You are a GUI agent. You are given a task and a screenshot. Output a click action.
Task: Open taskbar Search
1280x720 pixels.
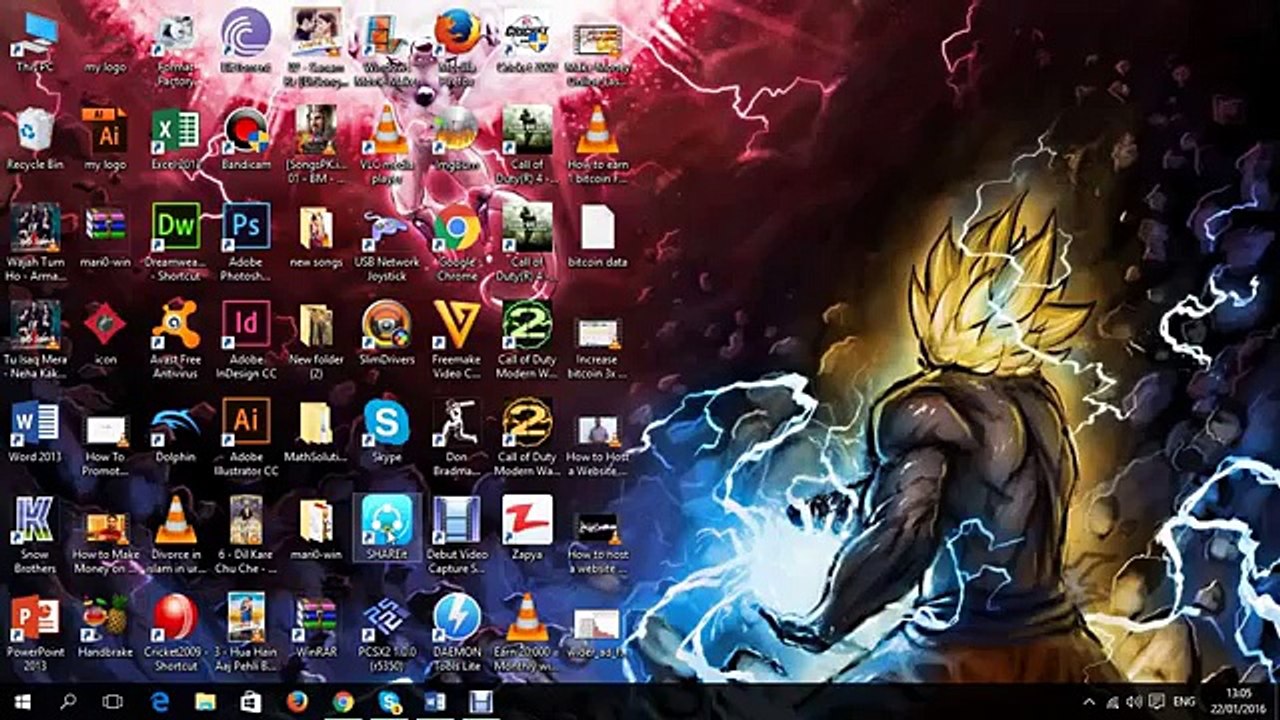tap(68, 701)
